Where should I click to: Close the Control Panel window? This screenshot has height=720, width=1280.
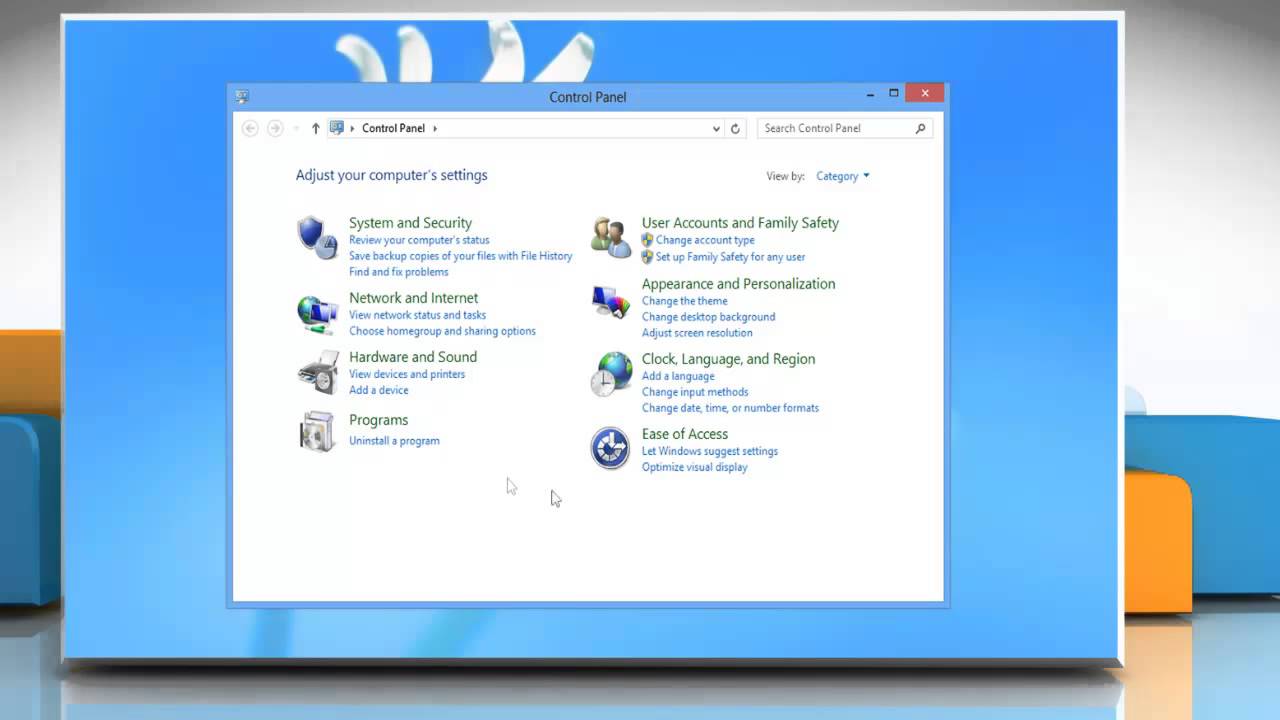click(x=925, y=93)
